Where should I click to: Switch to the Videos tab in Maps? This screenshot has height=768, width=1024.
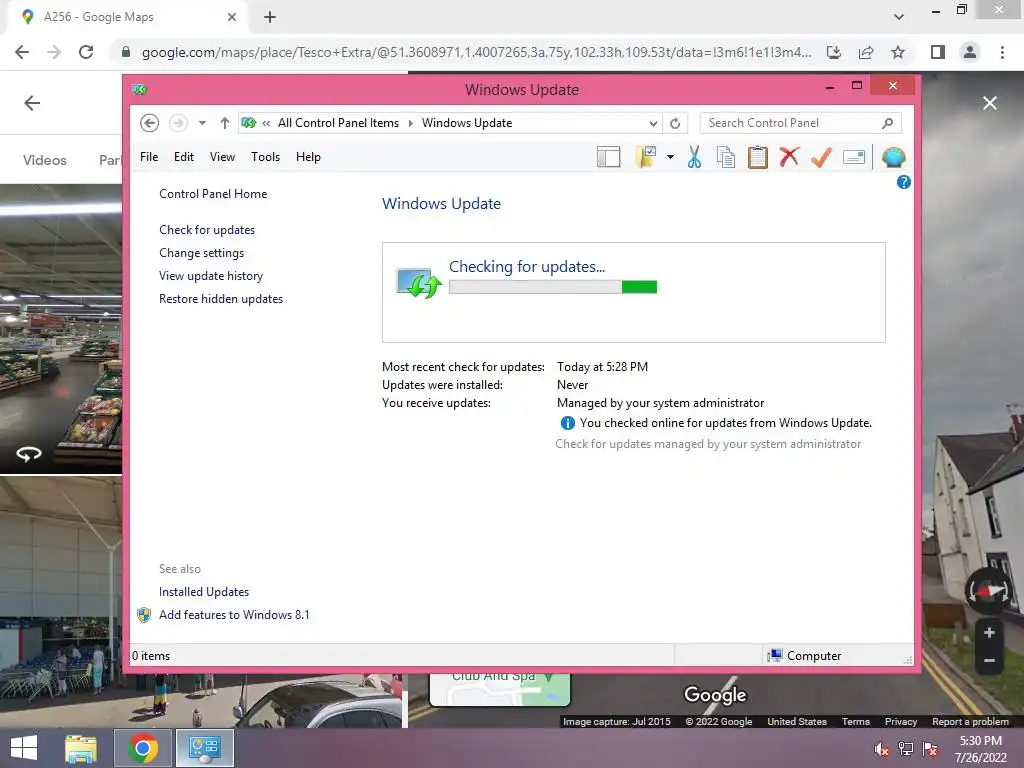tap(44, 160)
